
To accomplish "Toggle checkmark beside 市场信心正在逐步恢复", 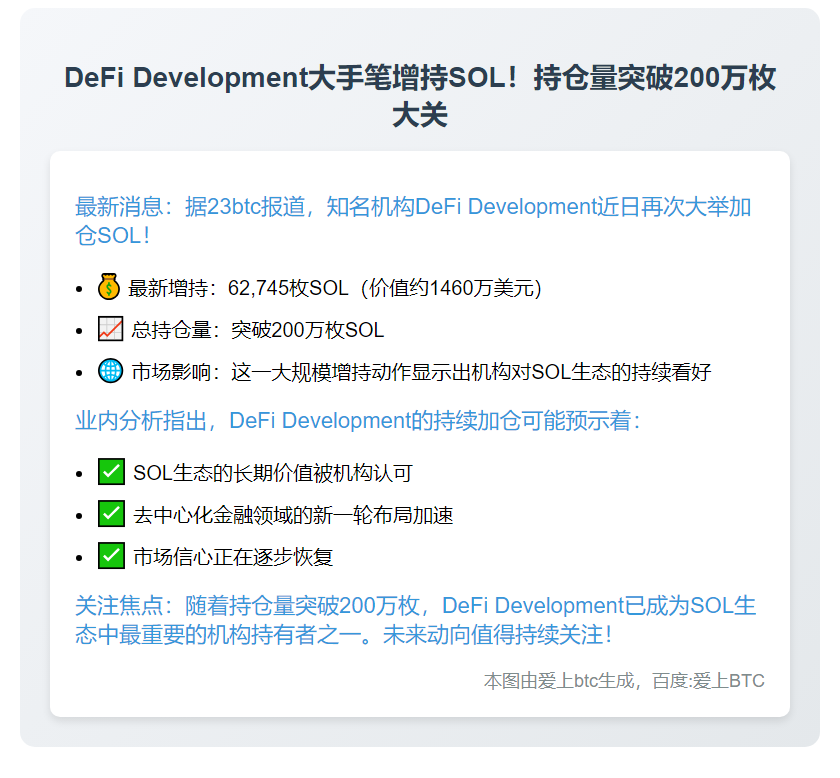I will pyautogui.click(x=110, y=556).
